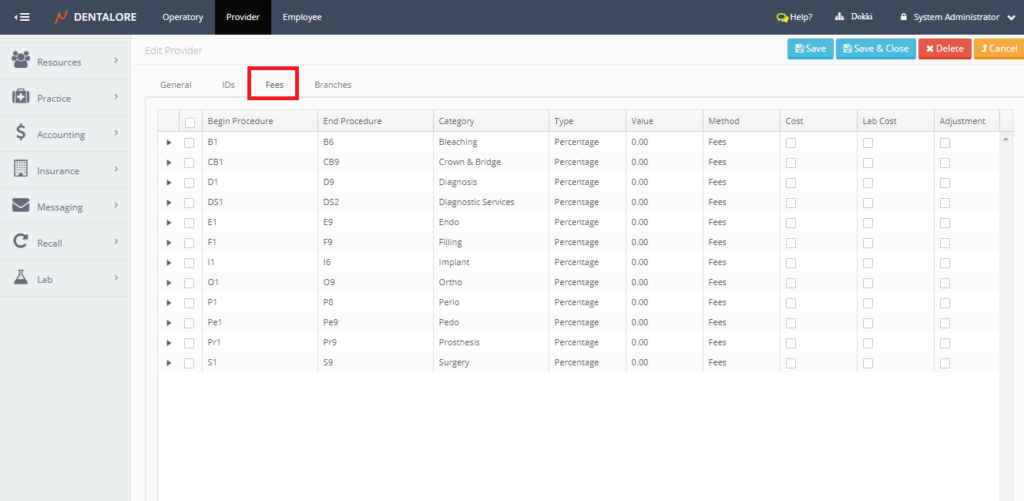Image resolution: width=1024 pixels, height=501 pixels.
Task: Expand the S1 Surgery row arrow
Action: coord(169,363)
